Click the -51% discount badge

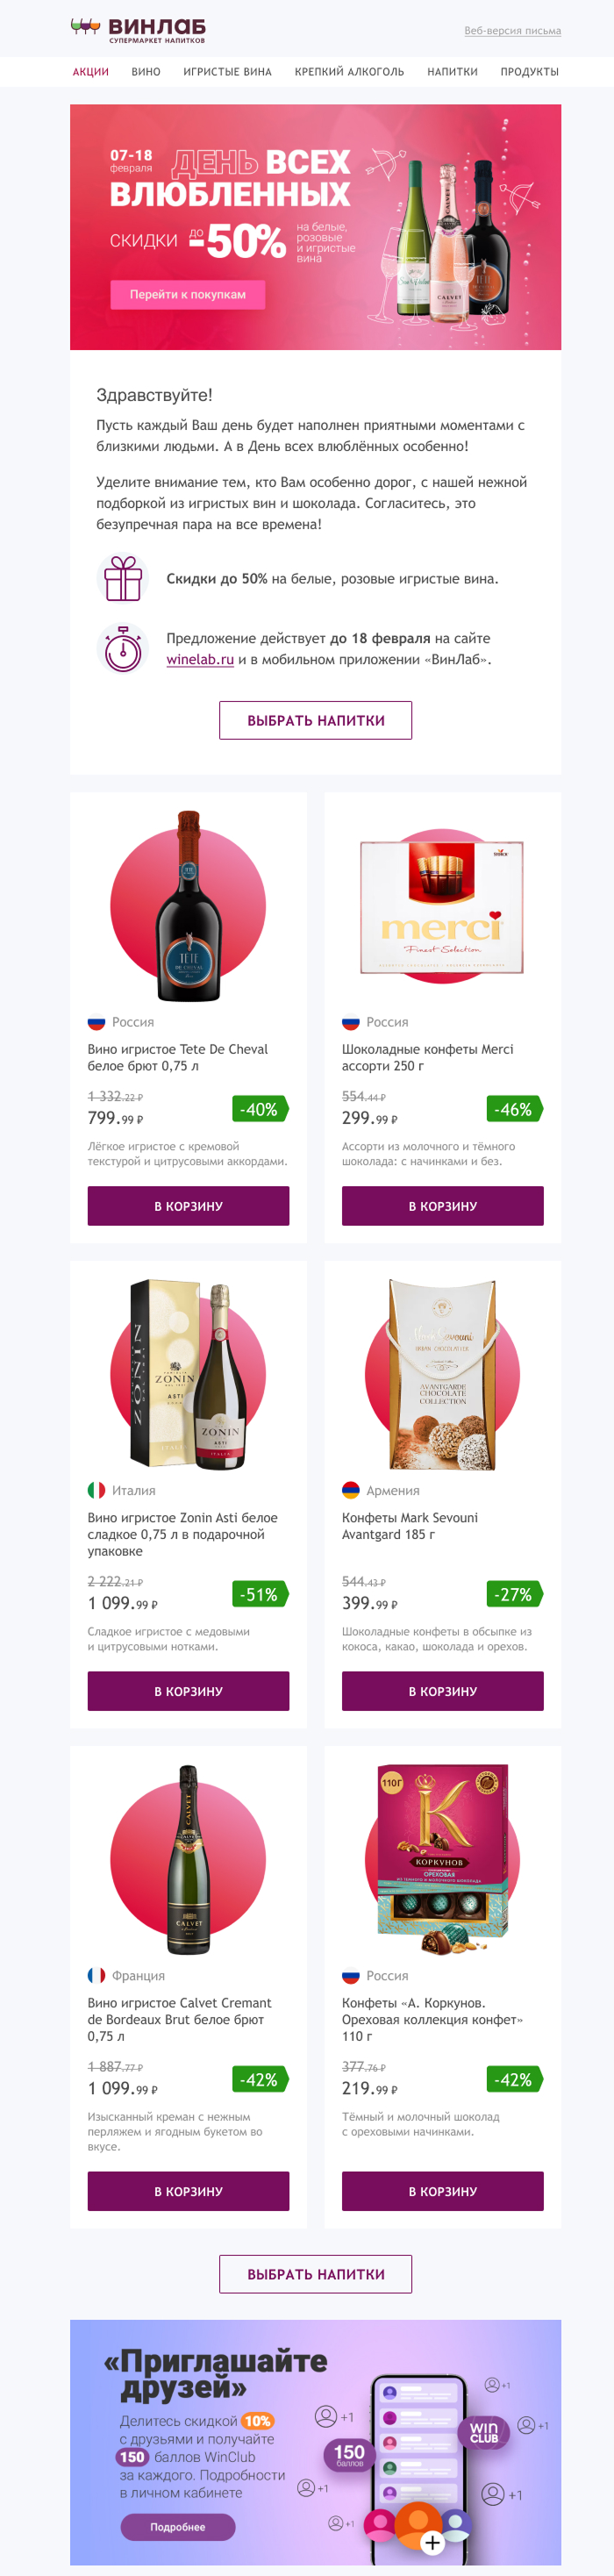pyautogui.click(x=260, y=1594)
